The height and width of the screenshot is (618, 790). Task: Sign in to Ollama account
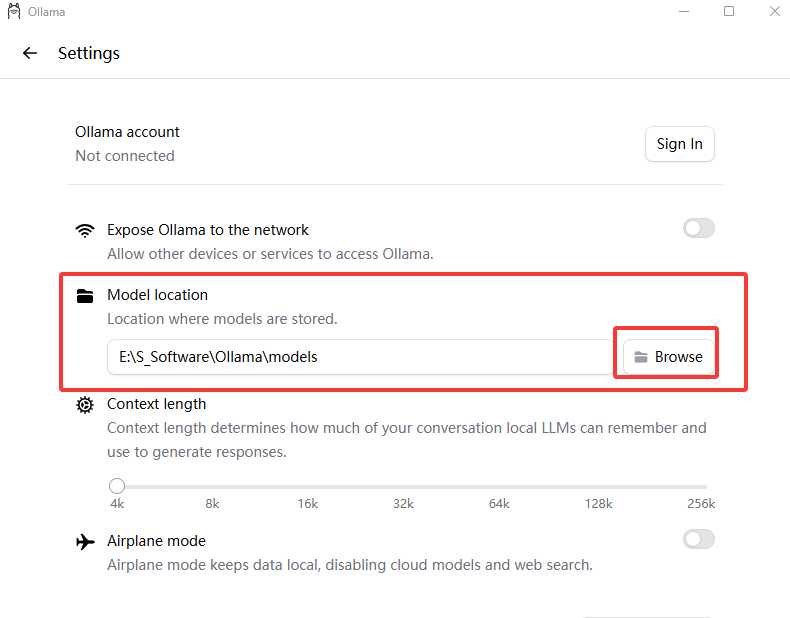click(x=679, y=144)
